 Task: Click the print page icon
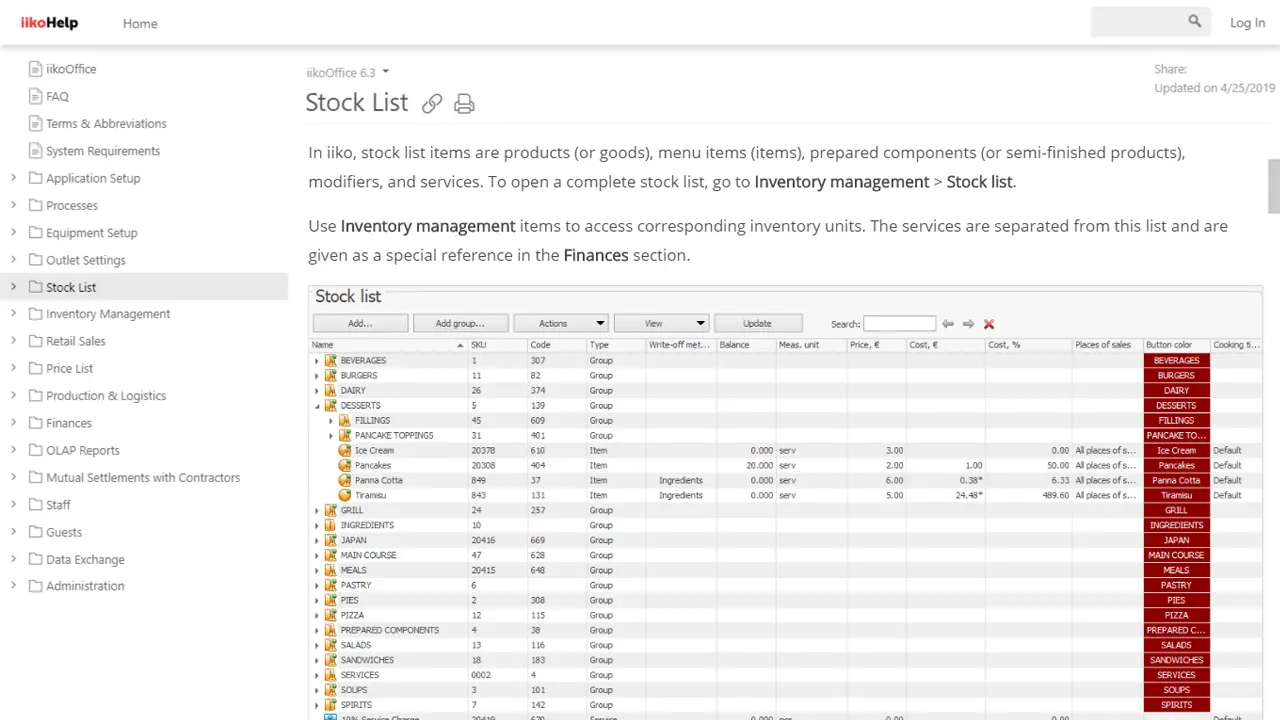[464, 103]
